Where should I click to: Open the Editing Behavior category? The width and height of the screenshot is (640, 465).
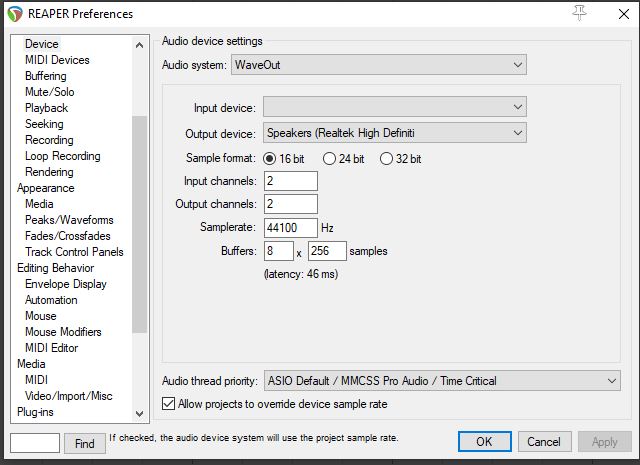tap(56, 268)
